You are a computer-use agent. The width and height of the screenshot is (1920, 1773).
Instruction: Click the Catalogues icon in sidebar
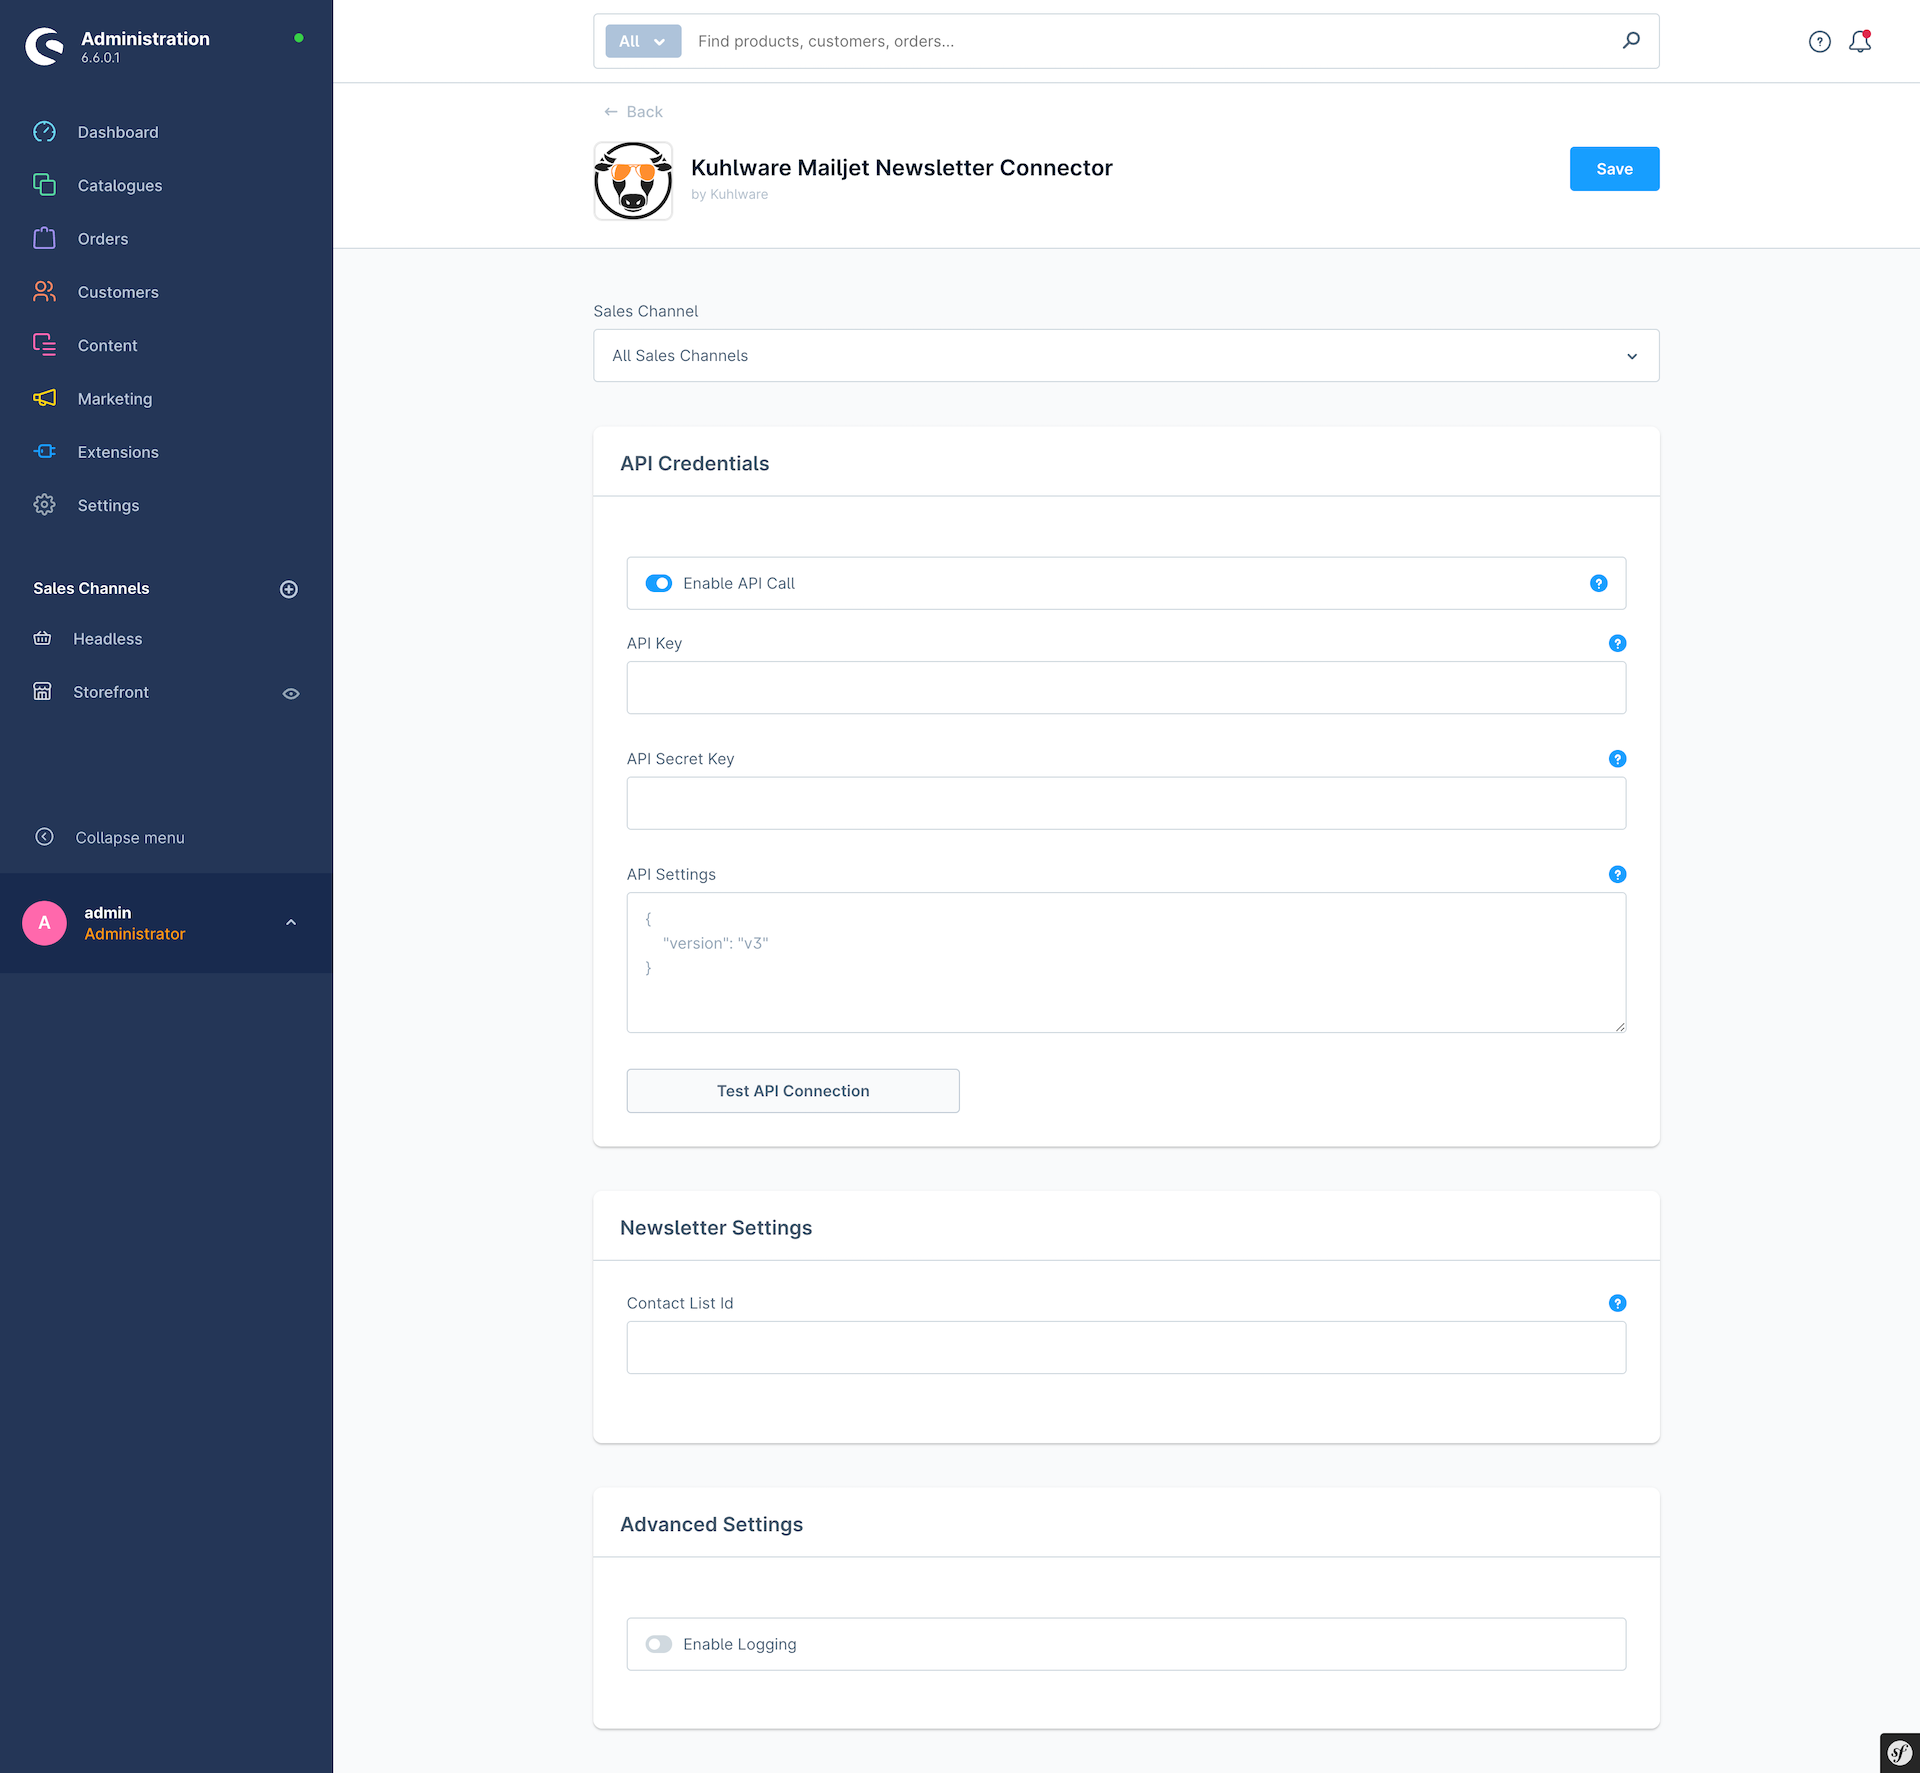[x=44, y=185]
